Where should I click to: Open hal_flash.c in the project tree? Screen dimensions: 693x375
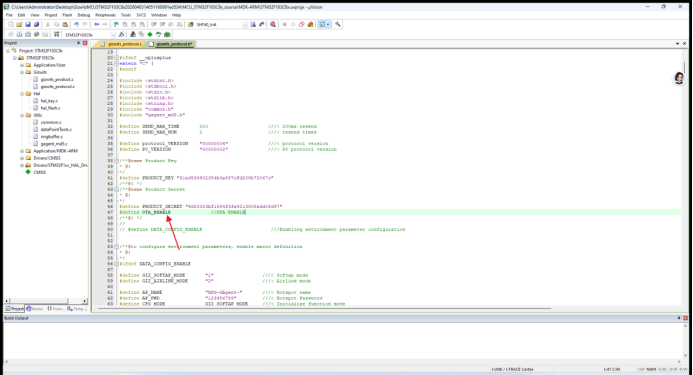click(50, 108)
